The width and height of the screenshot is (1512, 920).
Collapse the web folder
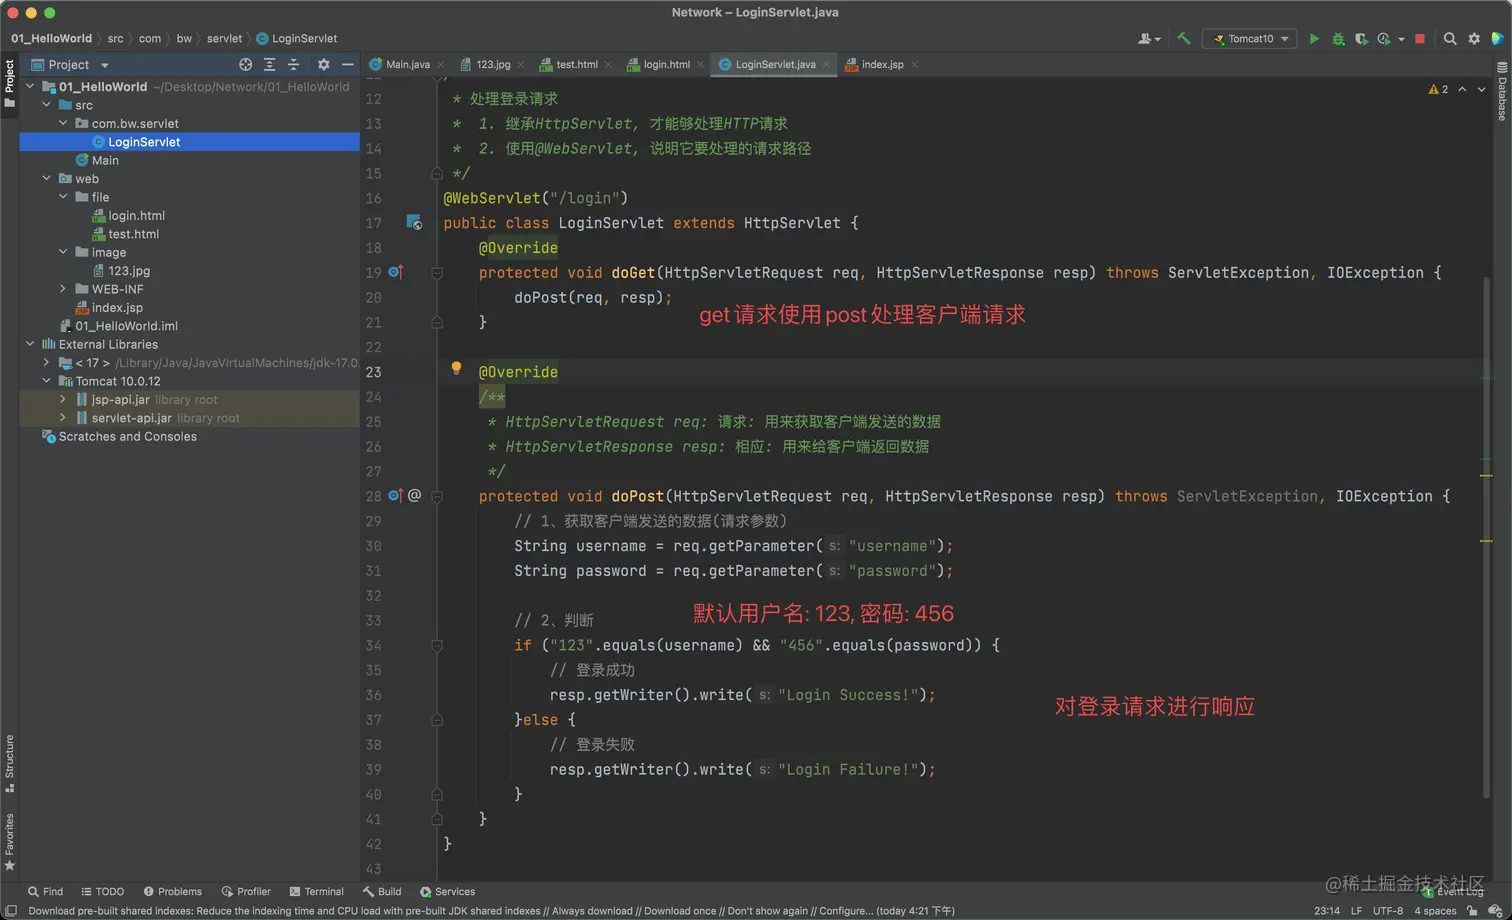tap(46, 179)
